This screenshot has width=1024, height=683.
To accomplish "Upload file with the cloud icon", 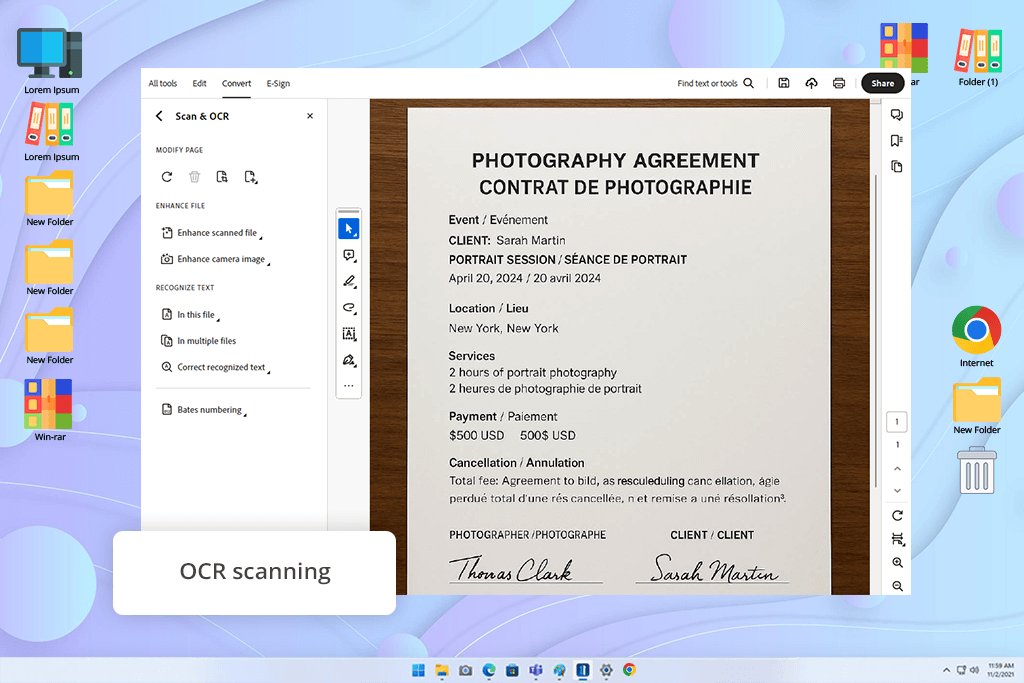I will click(x=811, y=83).
